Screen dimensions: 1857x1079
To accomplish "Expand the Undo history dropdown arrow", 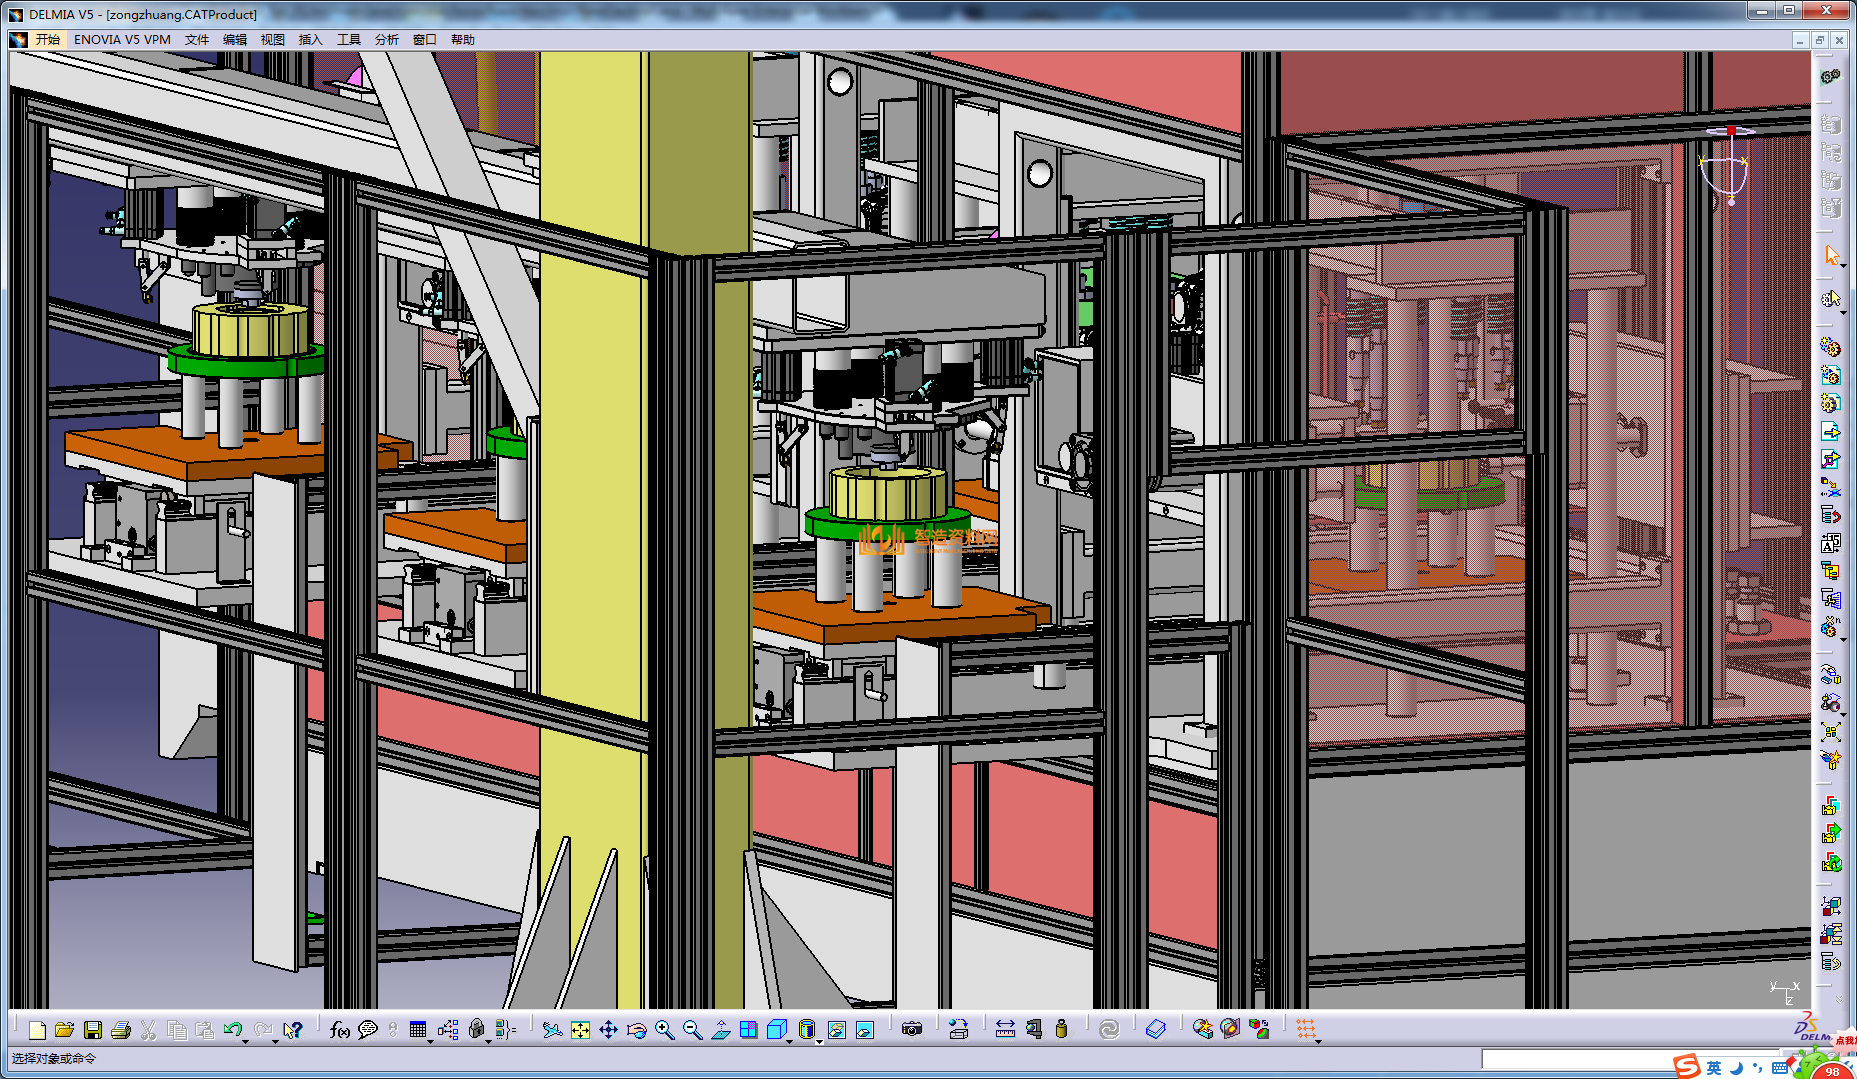I will (x=246, y=1041).
